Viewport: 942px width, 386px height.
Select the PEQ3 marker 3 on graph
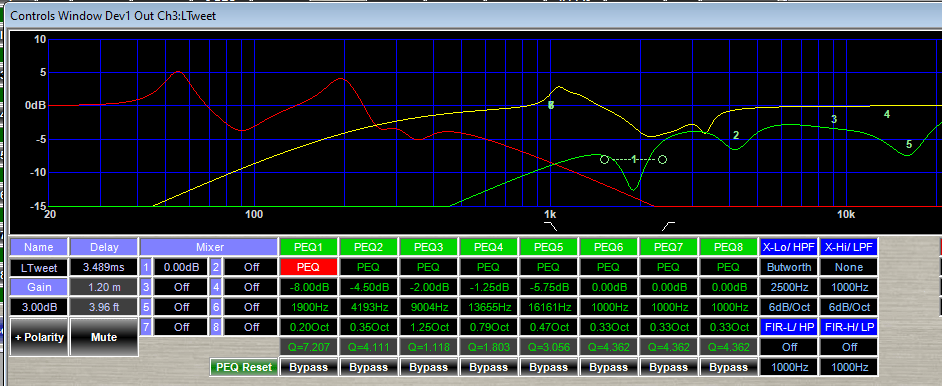834,119
